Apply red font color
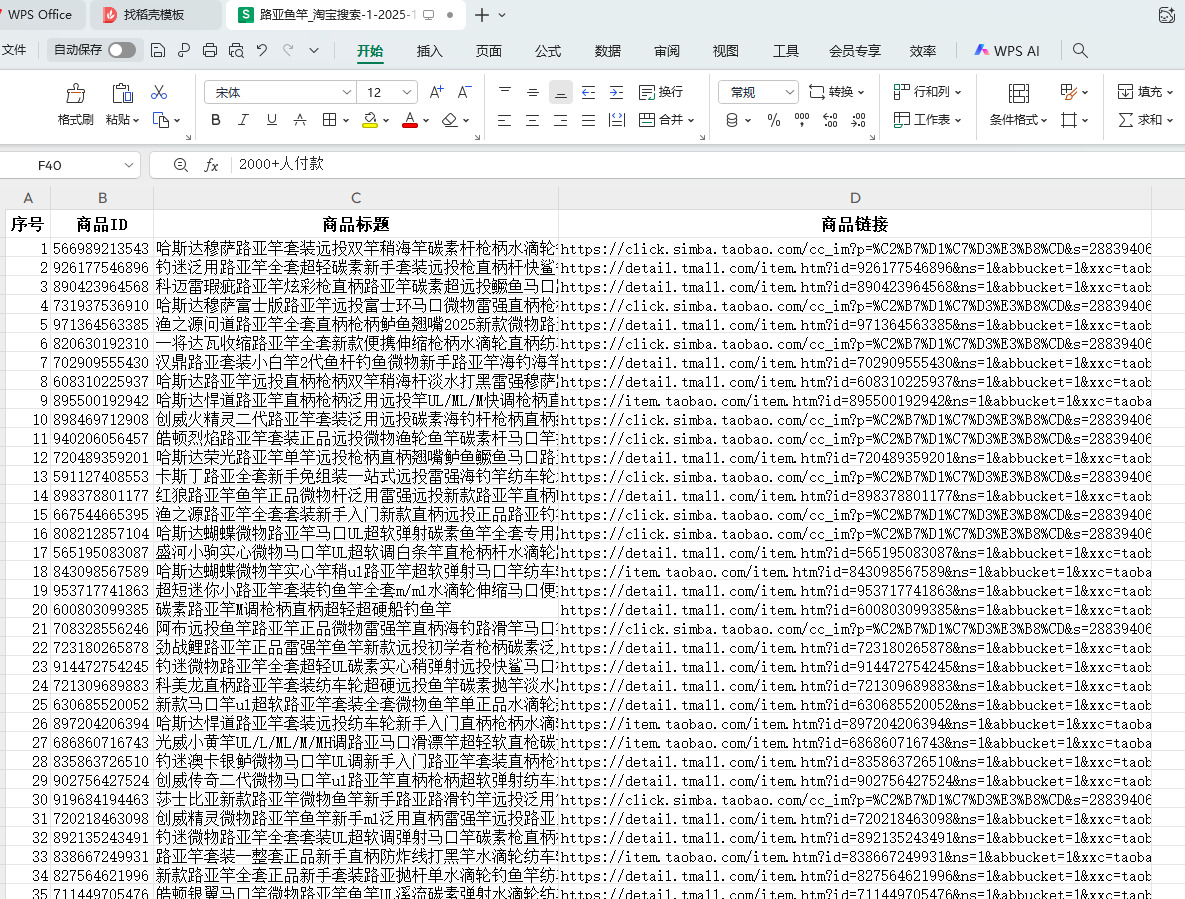The image size is (1185, 899). point(410,120)
